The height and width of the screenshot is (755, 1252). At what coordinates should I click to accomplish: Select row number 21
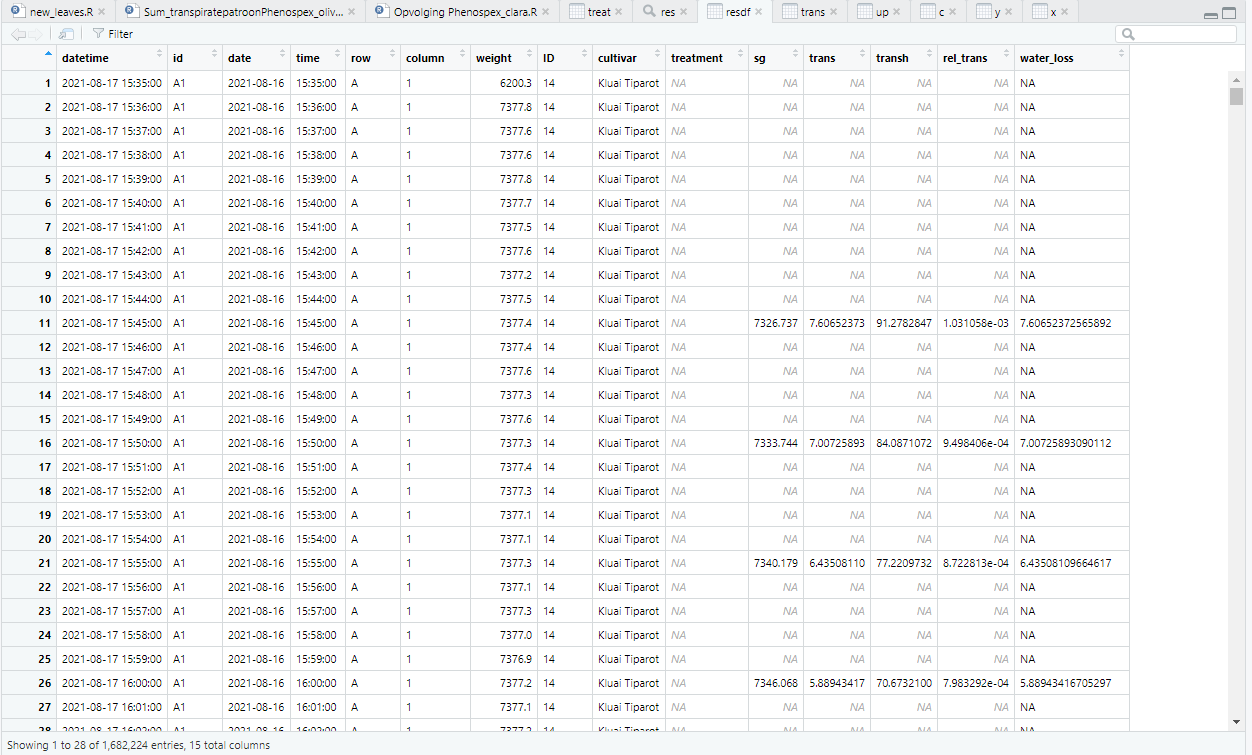(x=44, y=563)
